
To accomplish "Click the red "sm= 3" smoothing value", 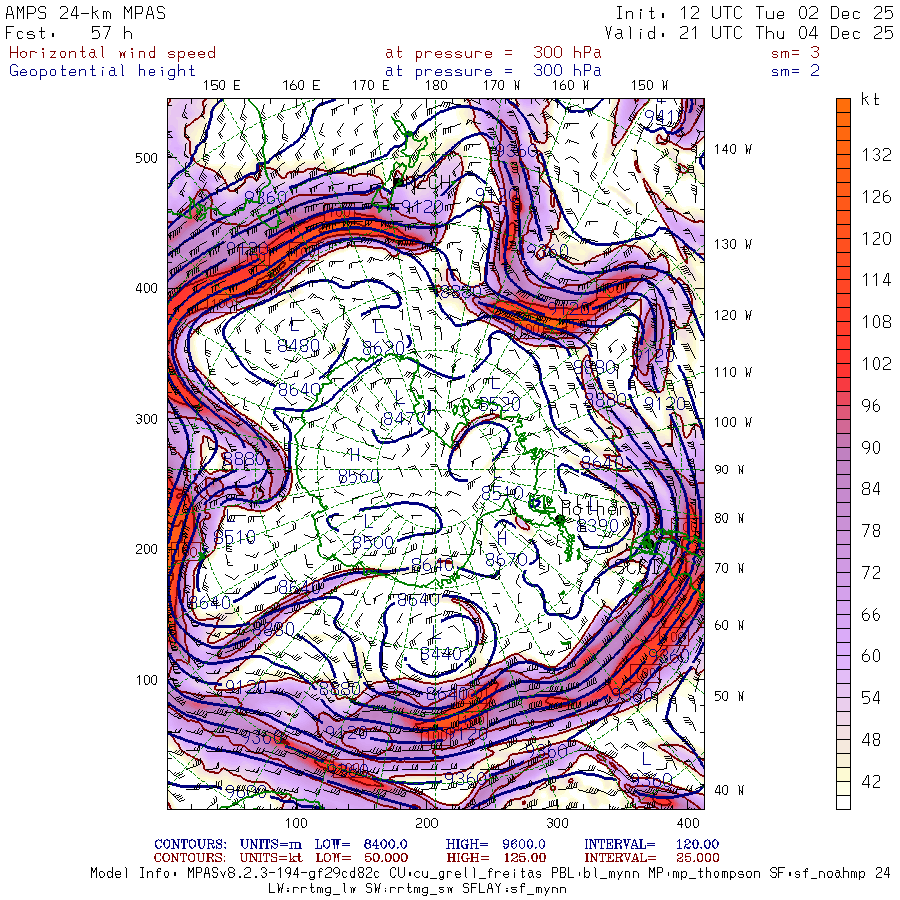I will coord(796,53).
